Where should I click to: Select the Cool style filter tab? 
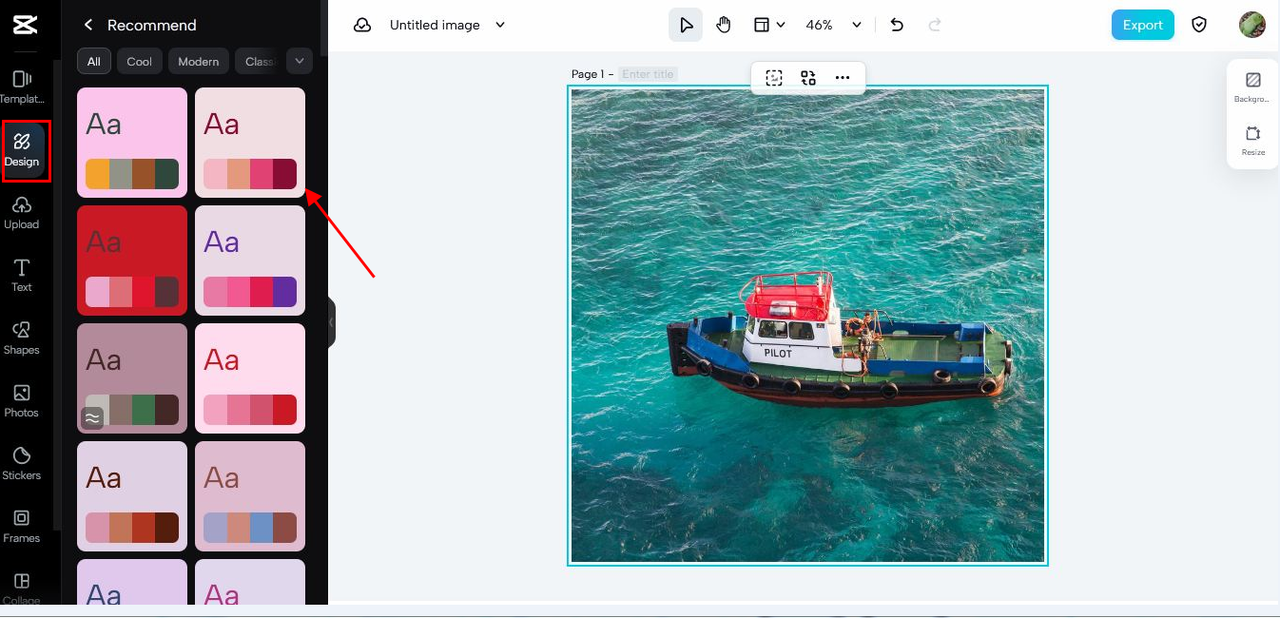(x=139, y=61)
